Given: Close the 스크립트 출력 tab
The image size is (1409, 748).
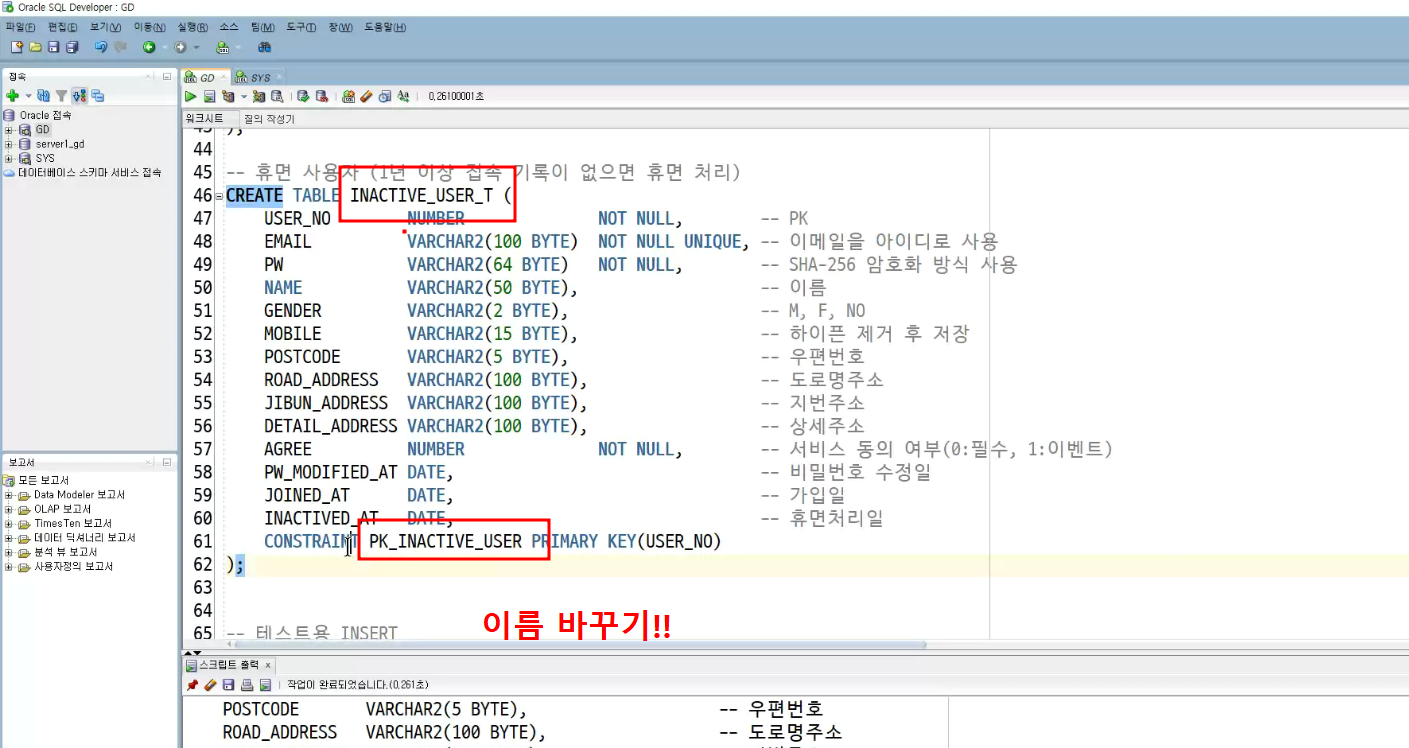Looking at the screenshot, I should [x=268, y=665].
